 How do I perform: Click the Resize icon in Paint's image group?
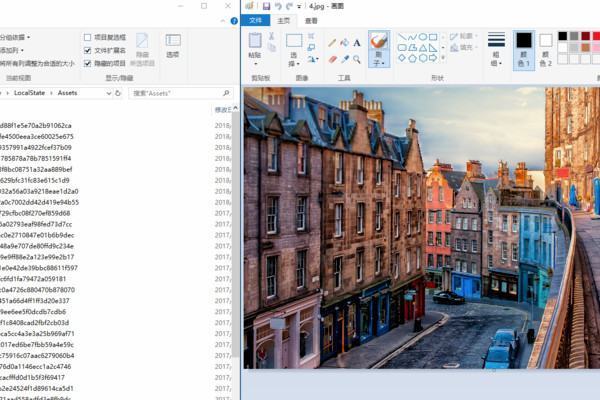click(311, 47)
